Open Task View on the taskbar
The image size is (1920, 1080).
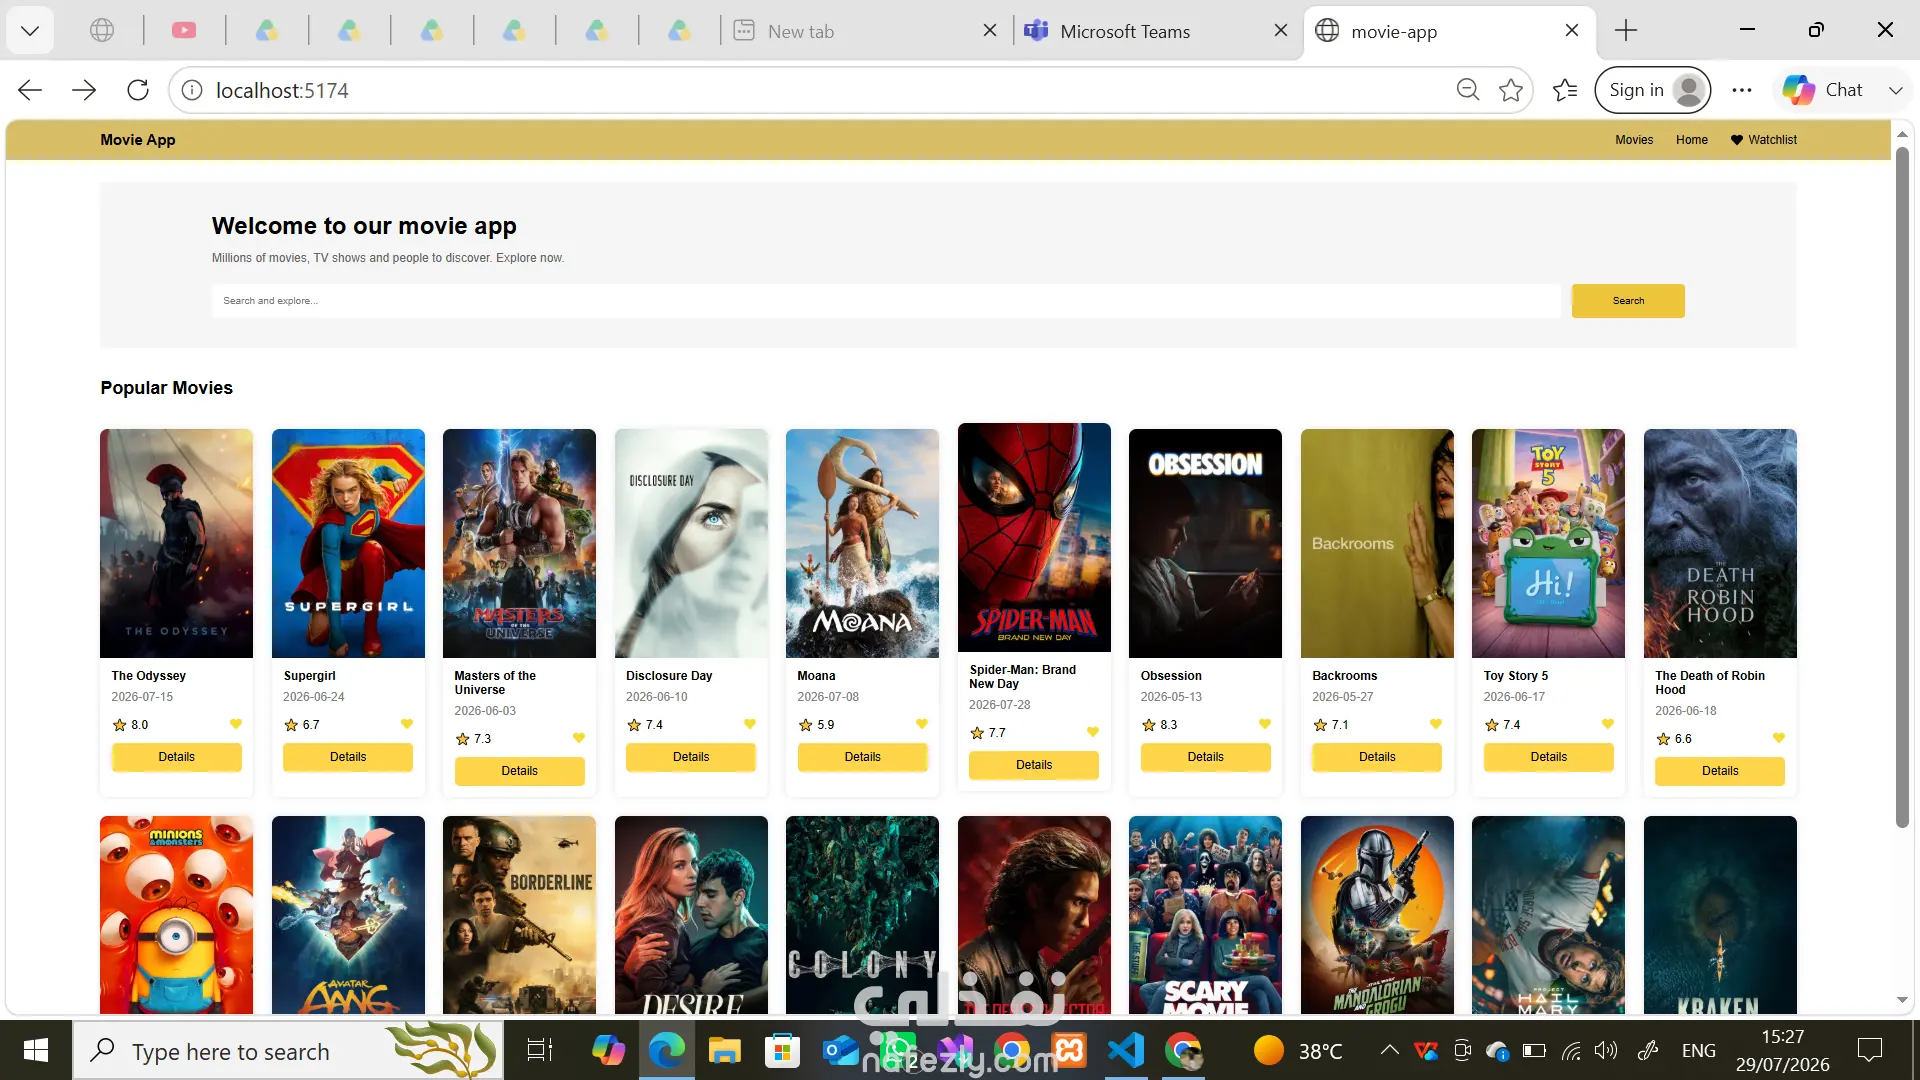pyautogui.click(x=540, y=1050)
